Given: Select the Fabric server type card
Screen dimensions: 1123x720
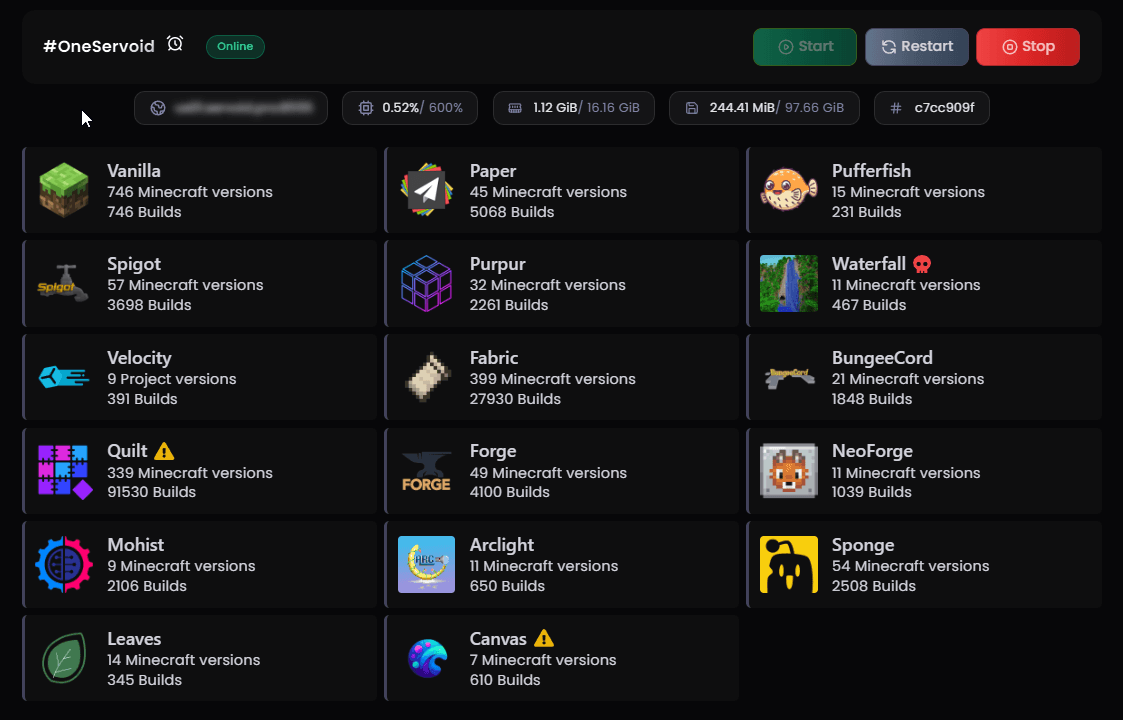Looking at the screenshot, I should 561,378.
